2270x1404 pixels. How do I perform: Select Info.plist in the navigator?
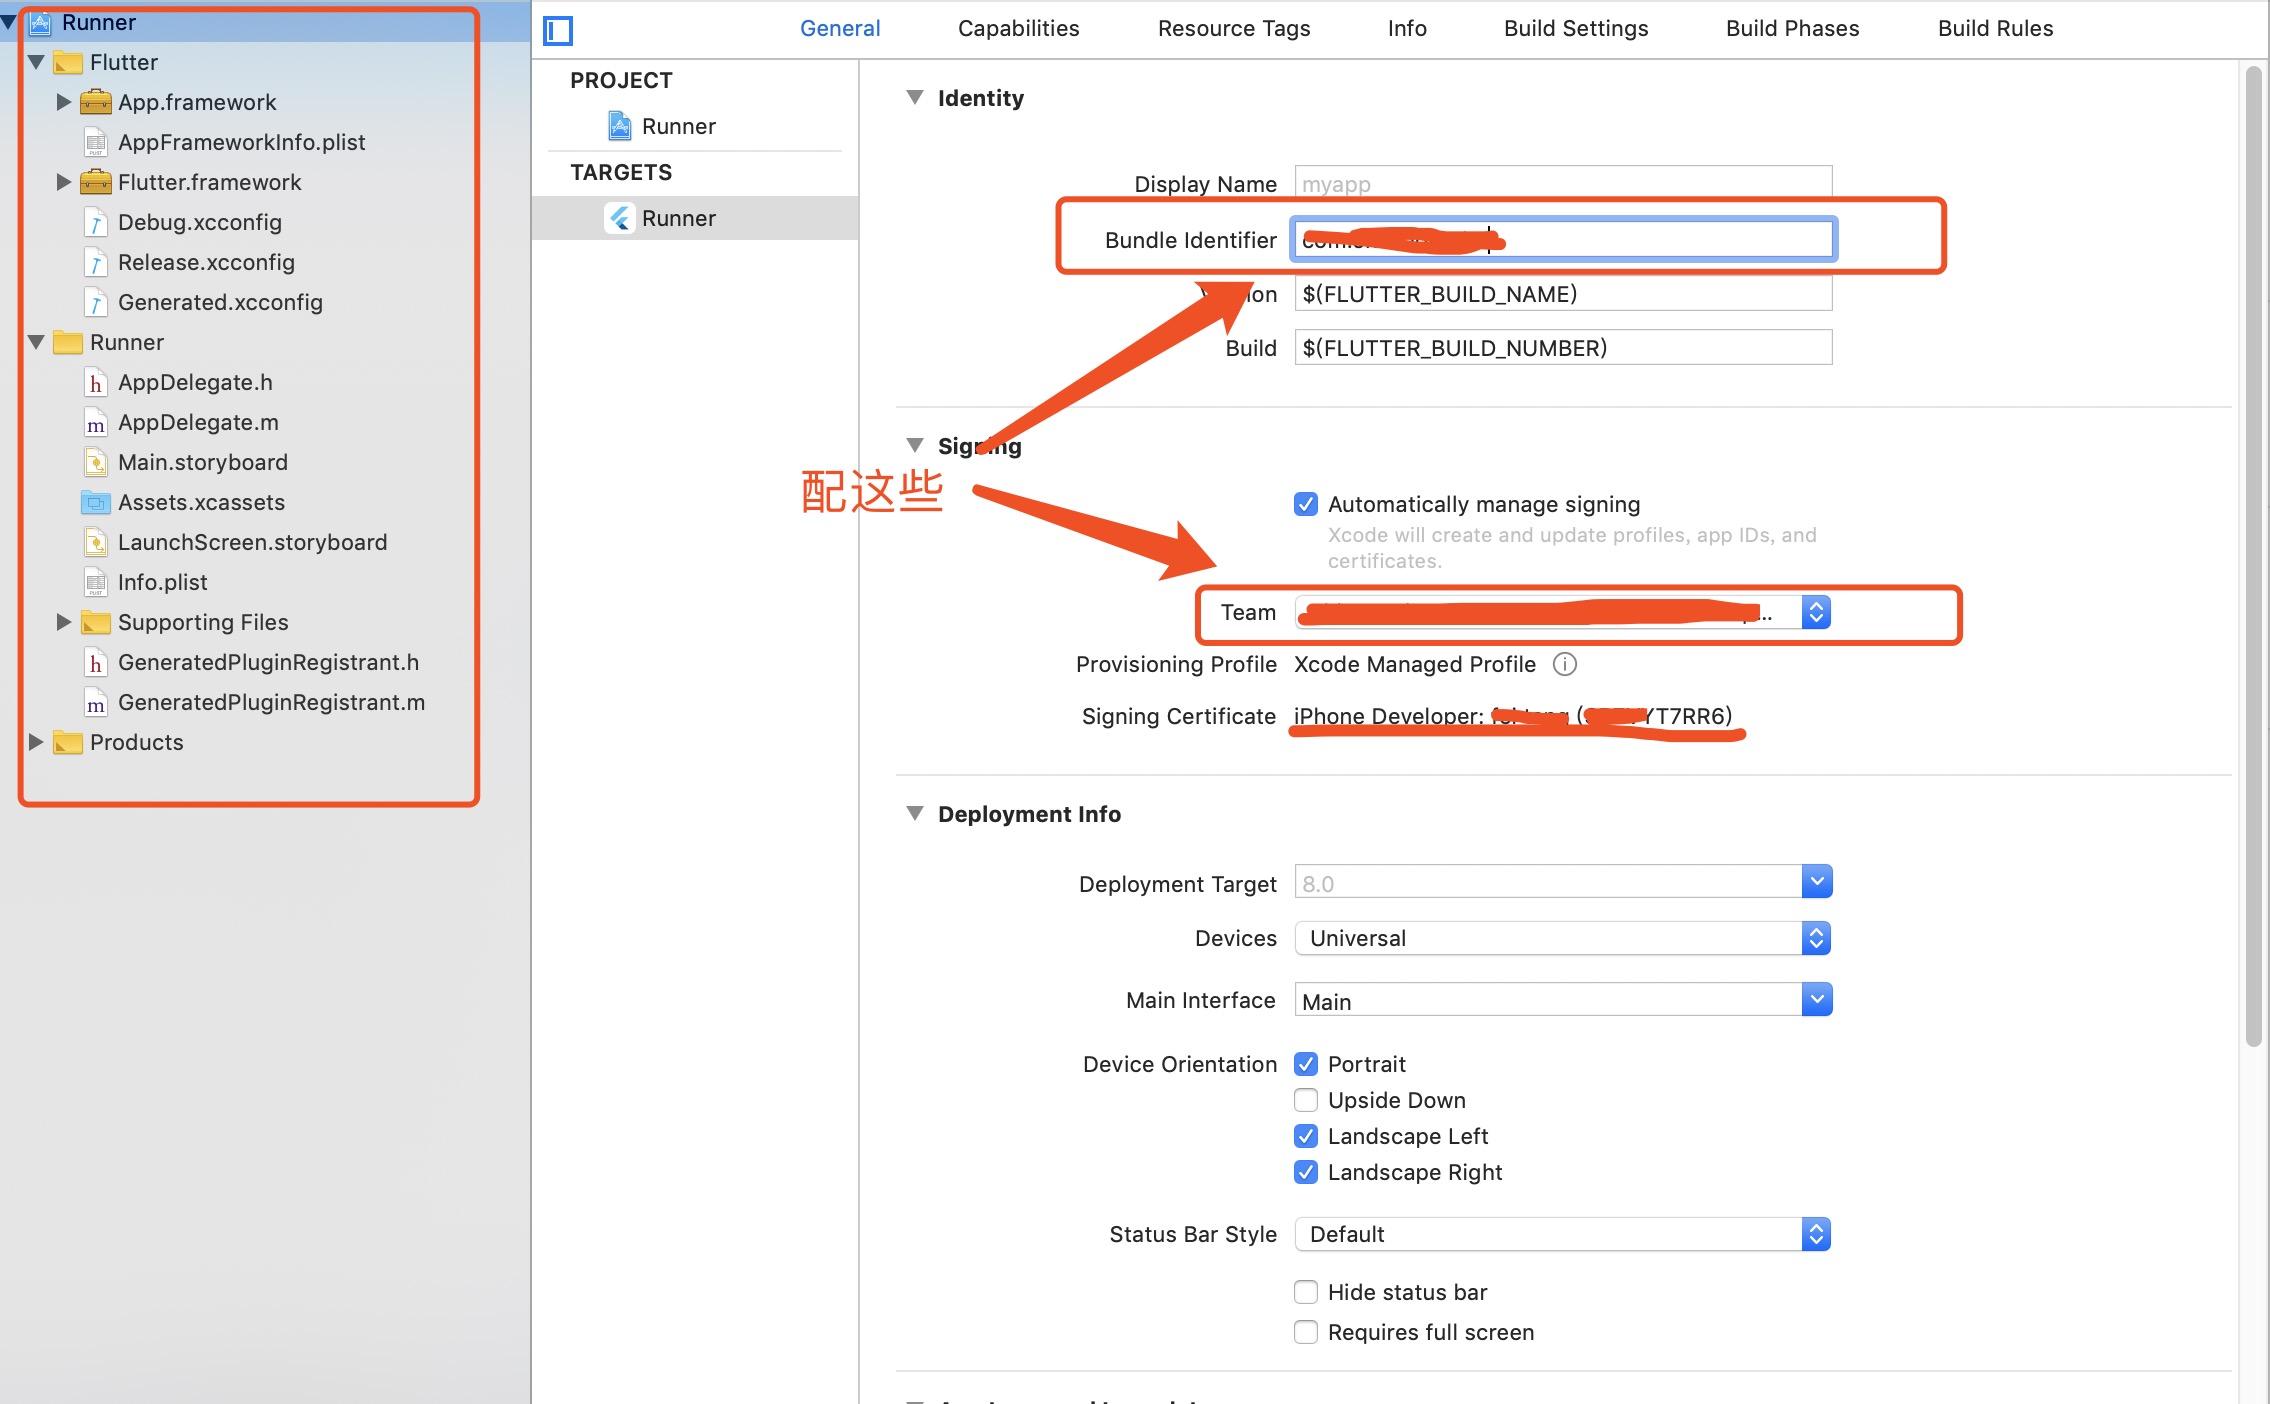pos(162,582)
